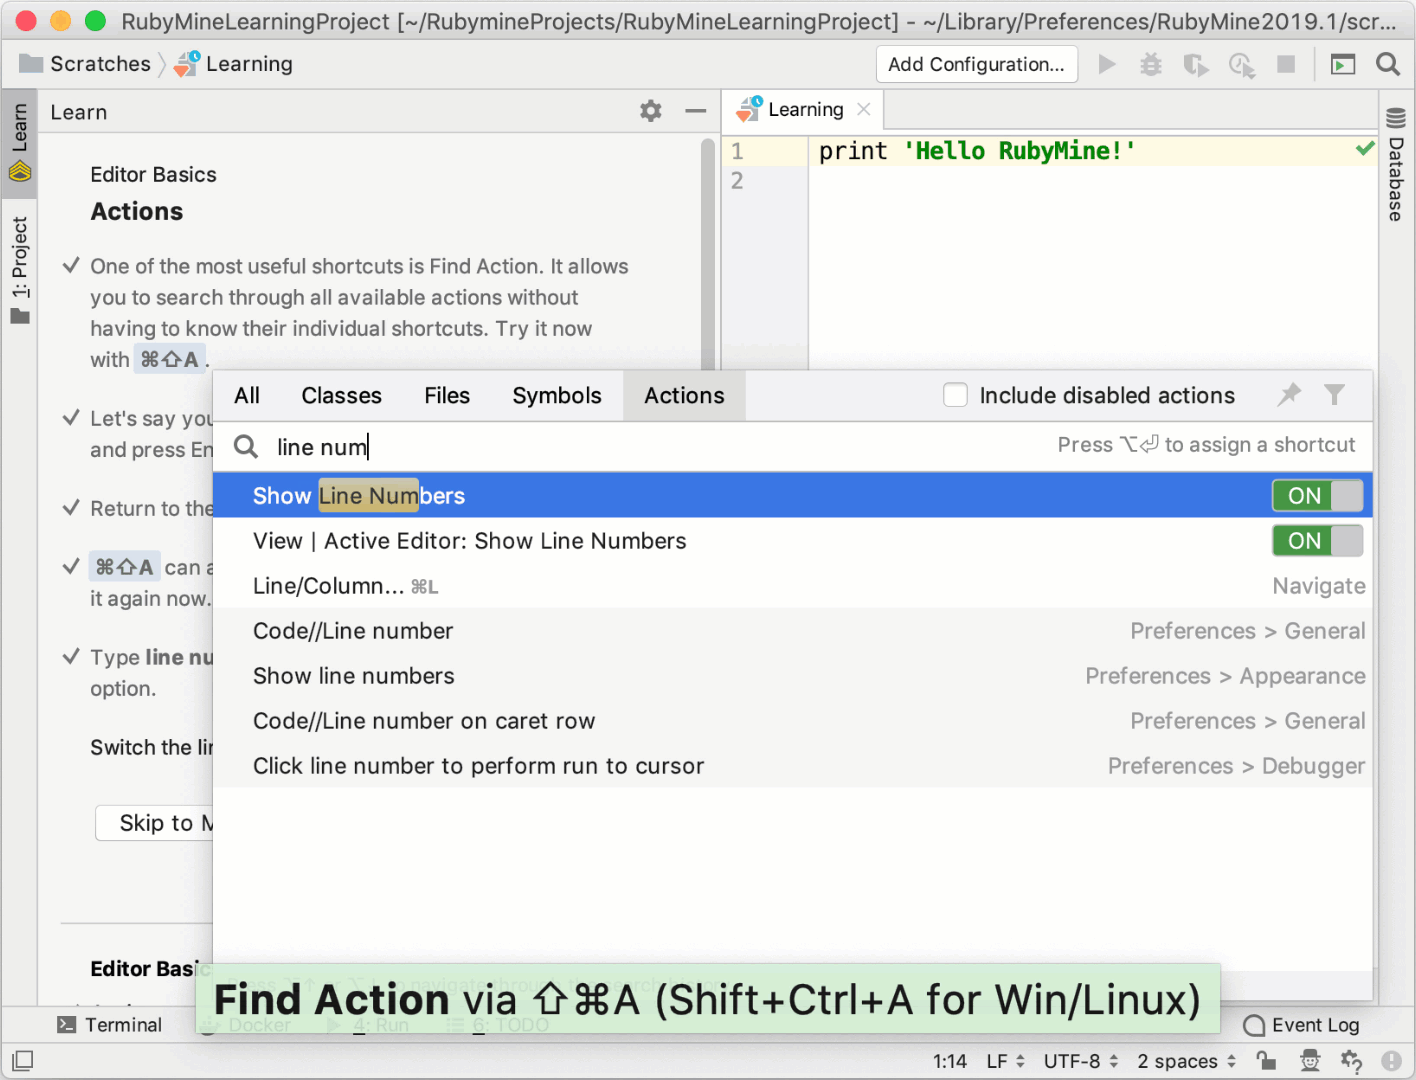1416x1080 pixels.
Task: Click the 1:14 caret position indicator
Action: click(x=949, y=1061)
